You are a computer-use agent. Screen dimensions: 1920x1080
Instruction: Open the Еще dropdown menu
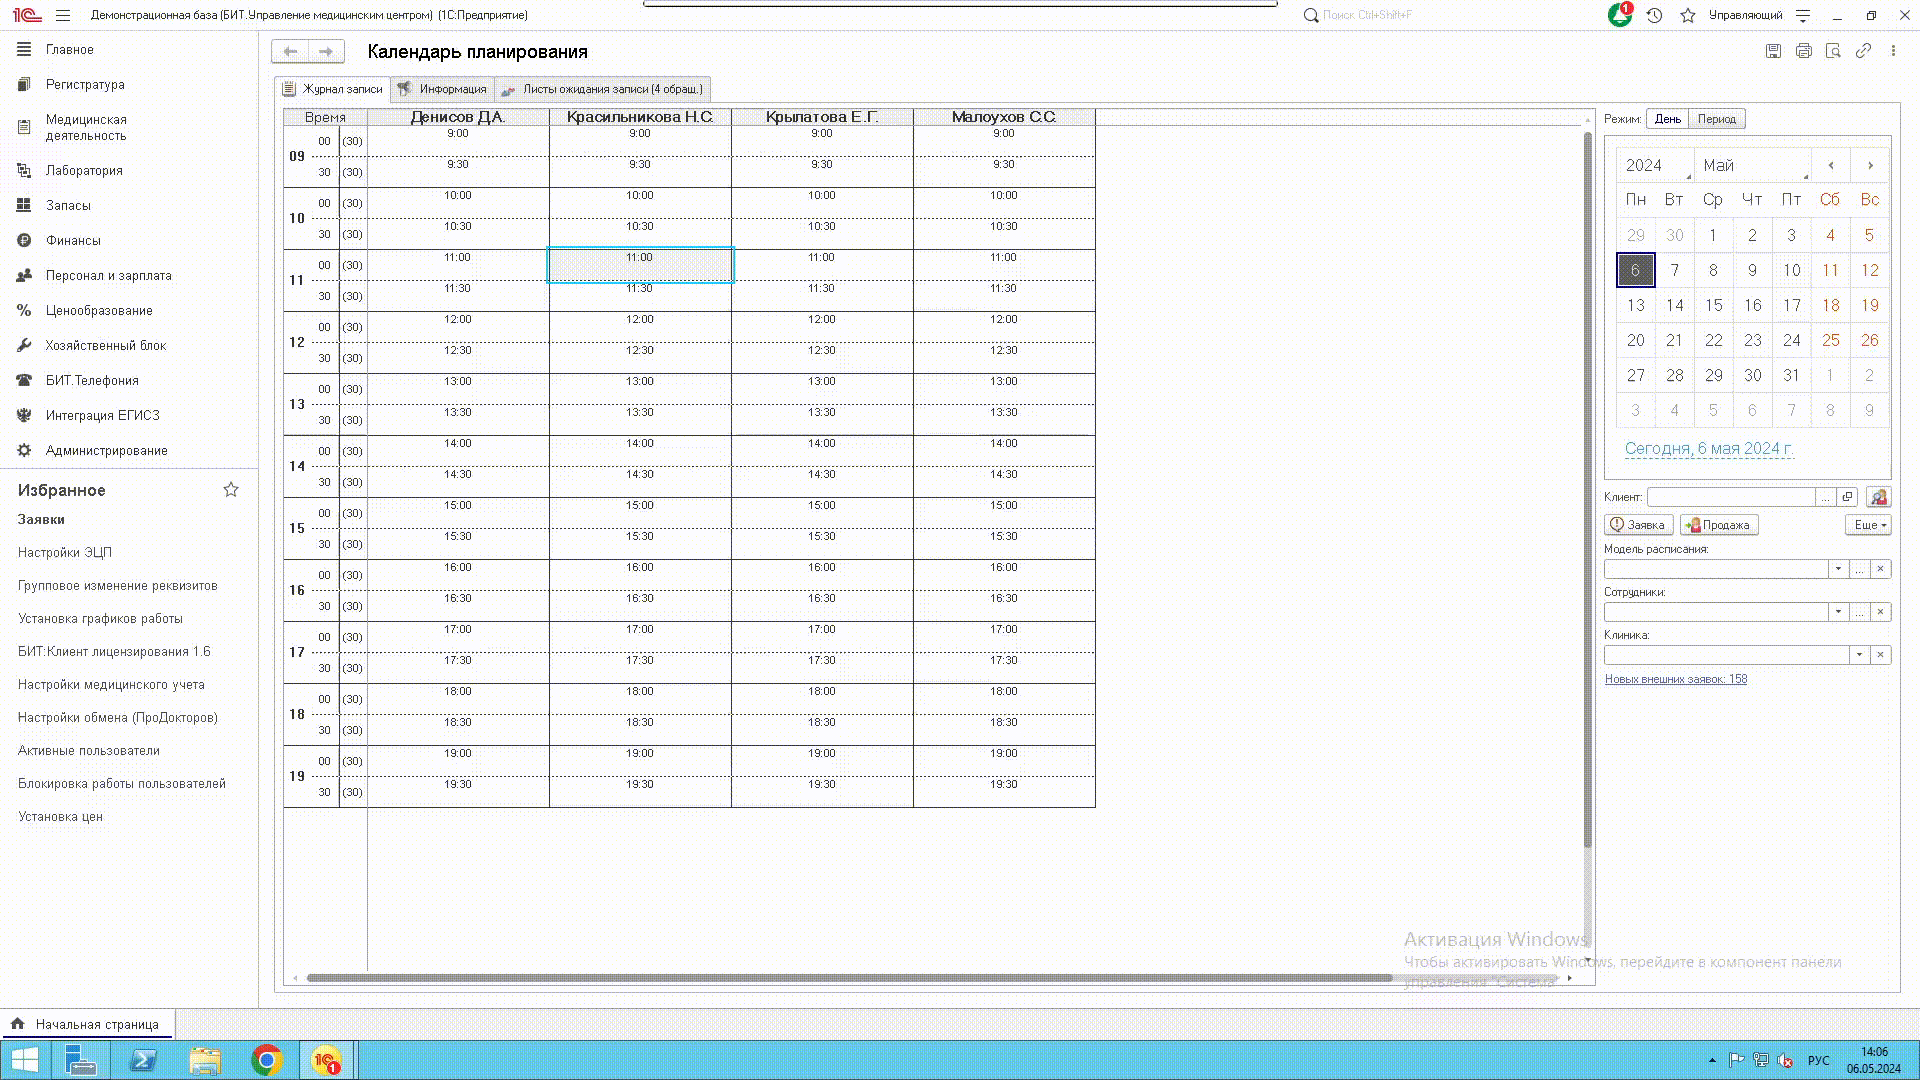tap(1868, 525)
